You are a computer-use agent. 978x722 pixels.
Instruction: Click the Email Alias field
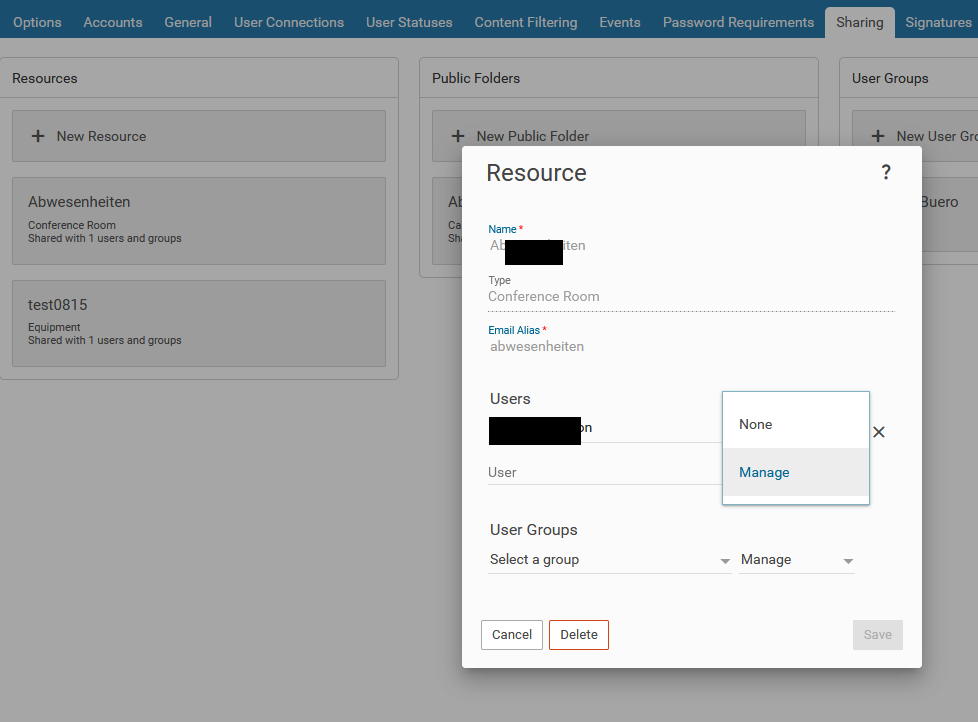point(690,347)
